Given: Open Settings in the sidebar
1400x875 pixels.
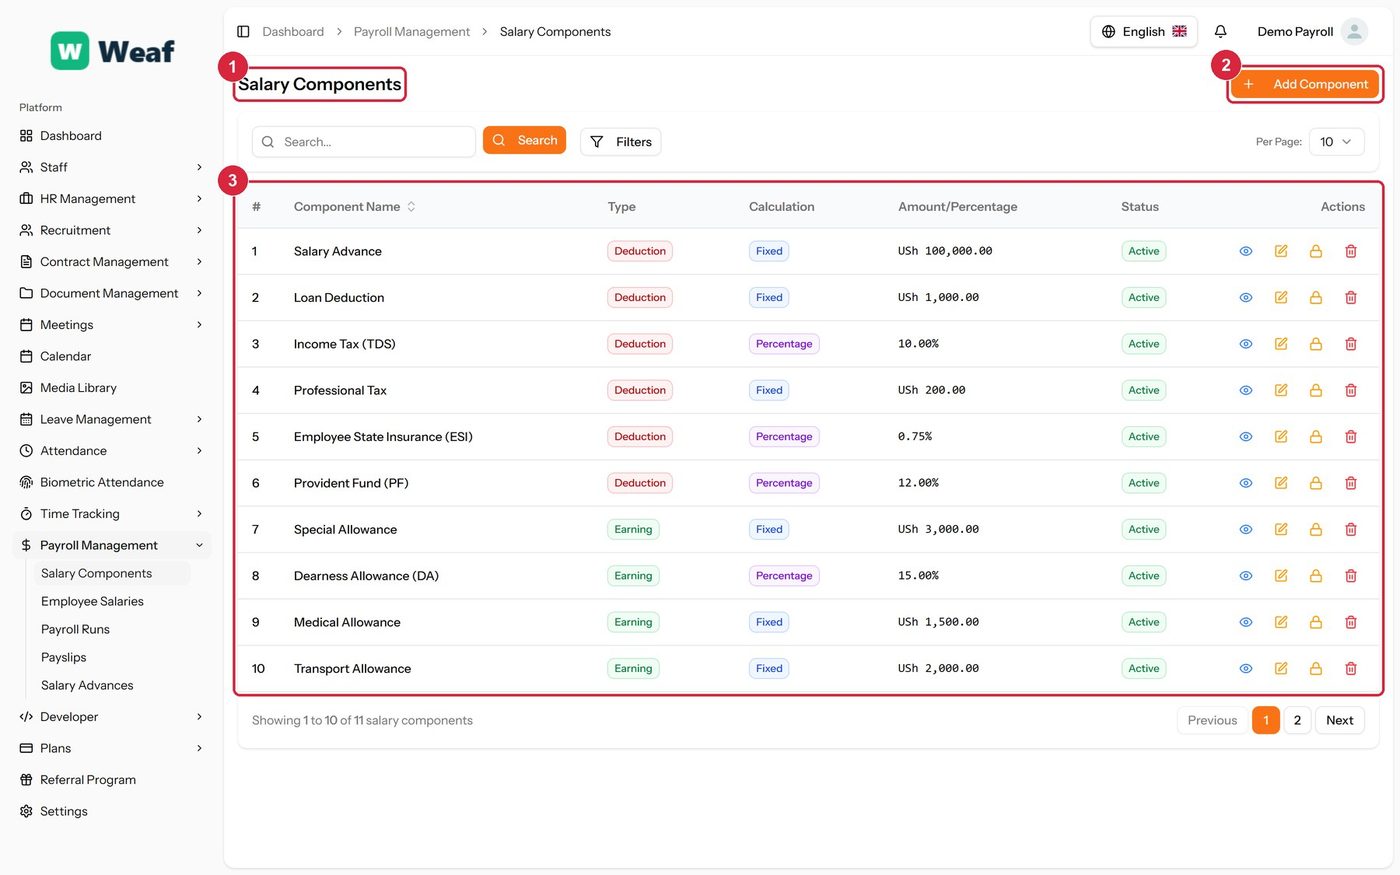Looking at the screenshot, I should pos(112,811).
